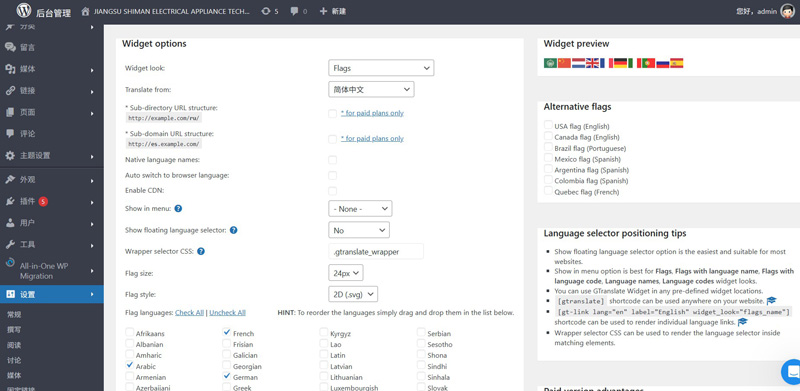
Task: Open the Widget look dropdown
Action: pos(381,68)
